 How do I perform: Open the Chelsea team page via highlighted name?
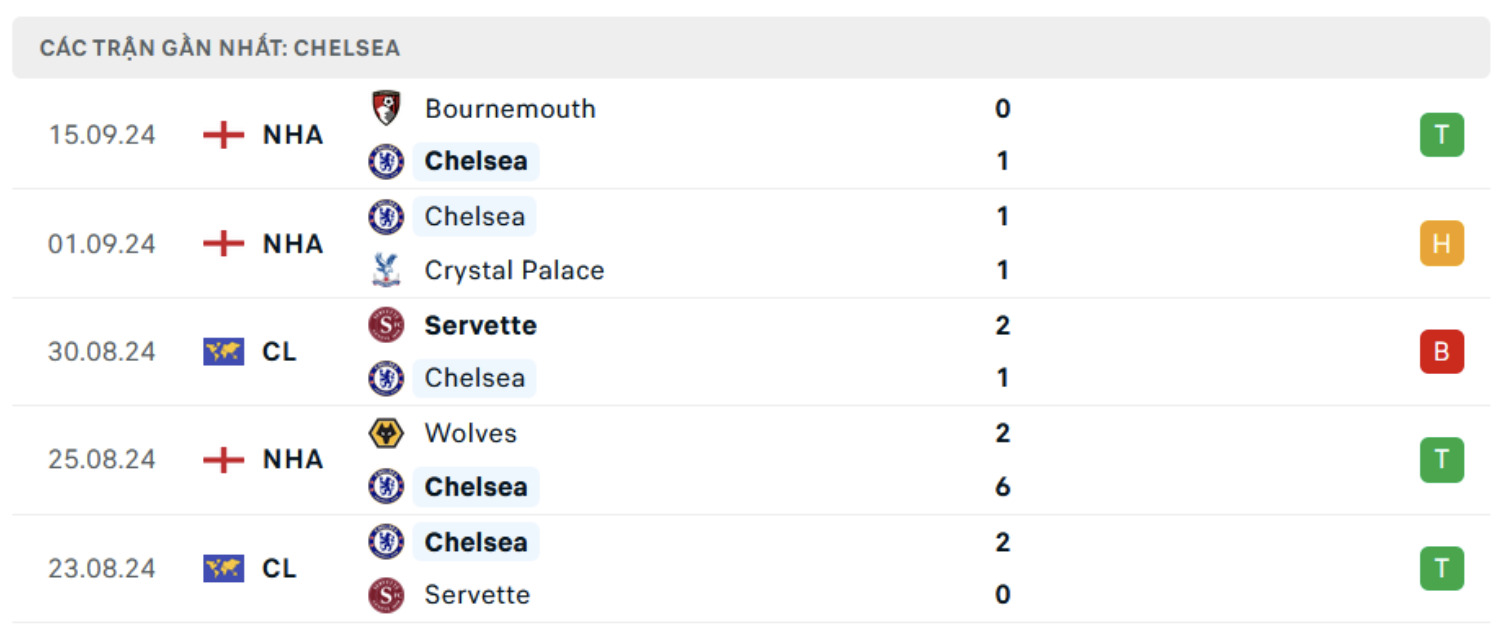476,161
